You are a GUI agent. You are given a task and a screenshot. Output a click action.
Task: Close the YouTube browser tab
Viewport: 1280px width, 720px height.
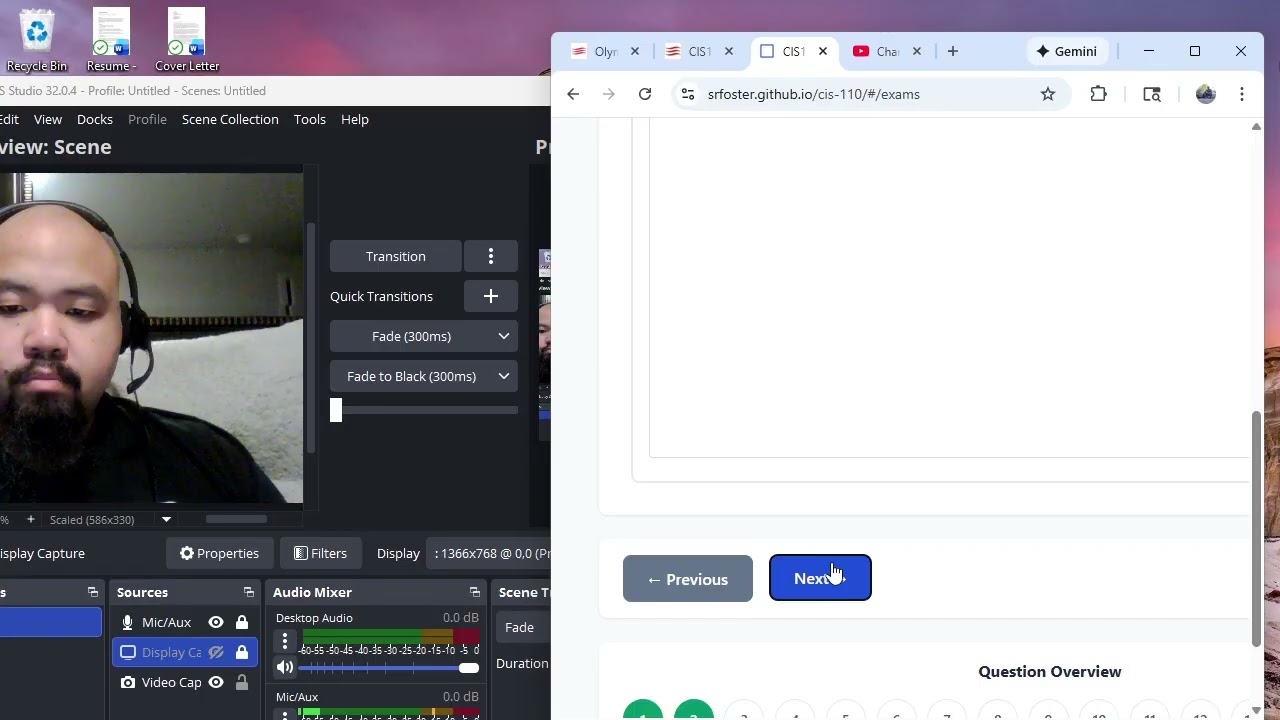(917, 51)
